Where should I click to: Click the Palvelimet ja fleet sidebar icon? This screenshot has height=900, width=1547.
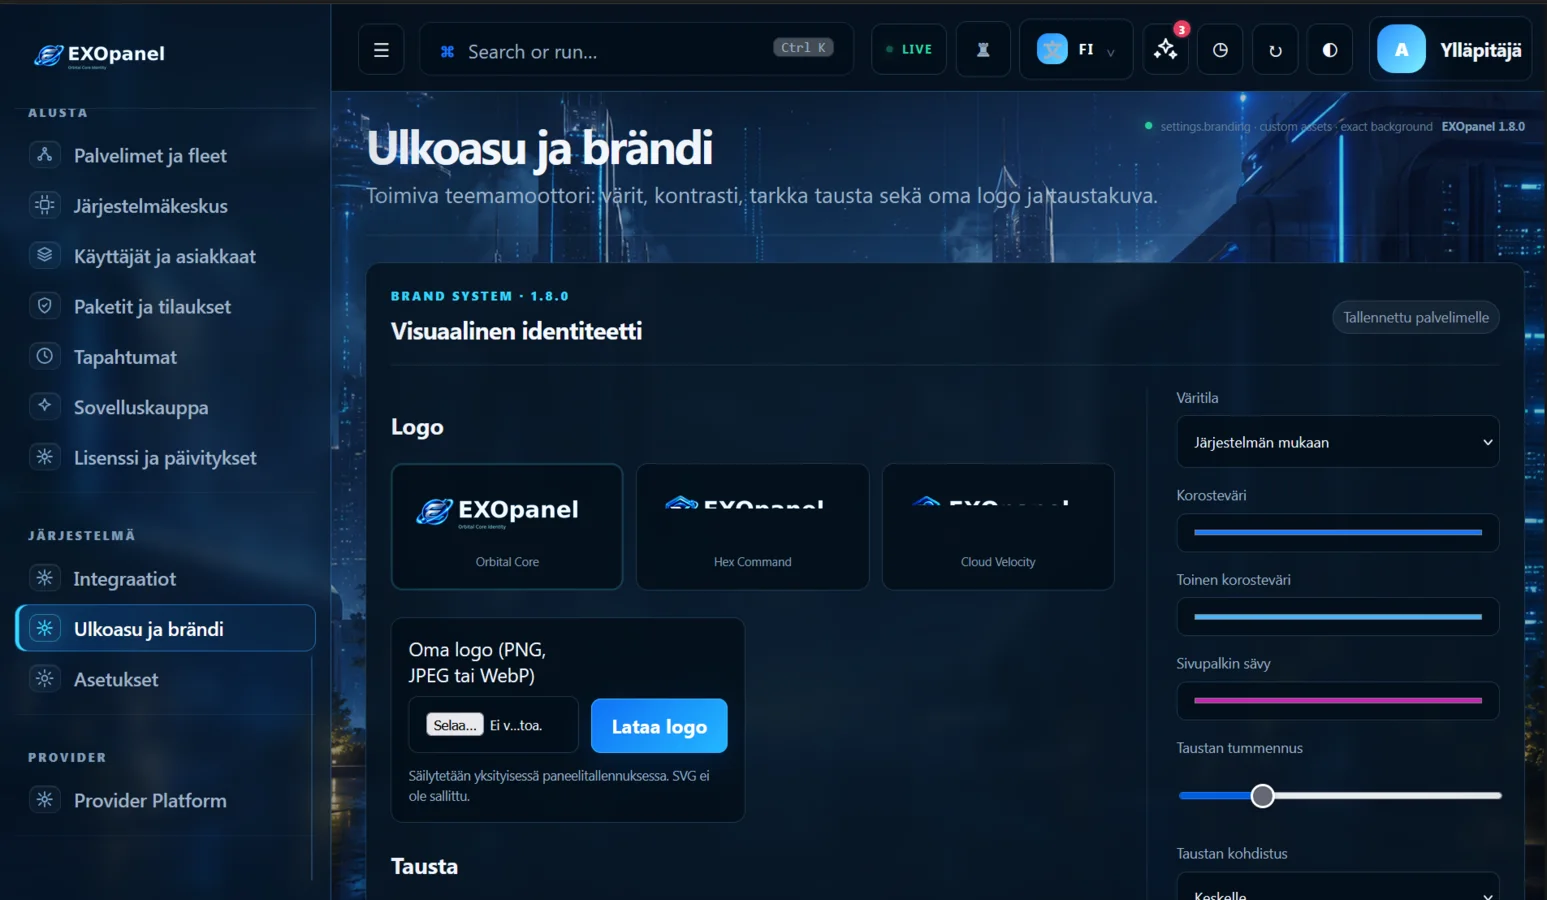[45, 155]
